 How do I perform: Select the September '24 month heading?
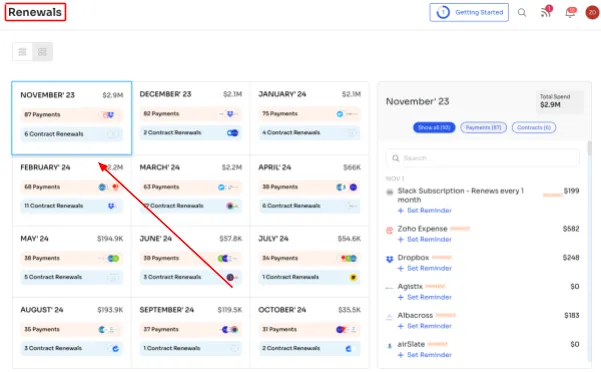(x=167, y=310)
